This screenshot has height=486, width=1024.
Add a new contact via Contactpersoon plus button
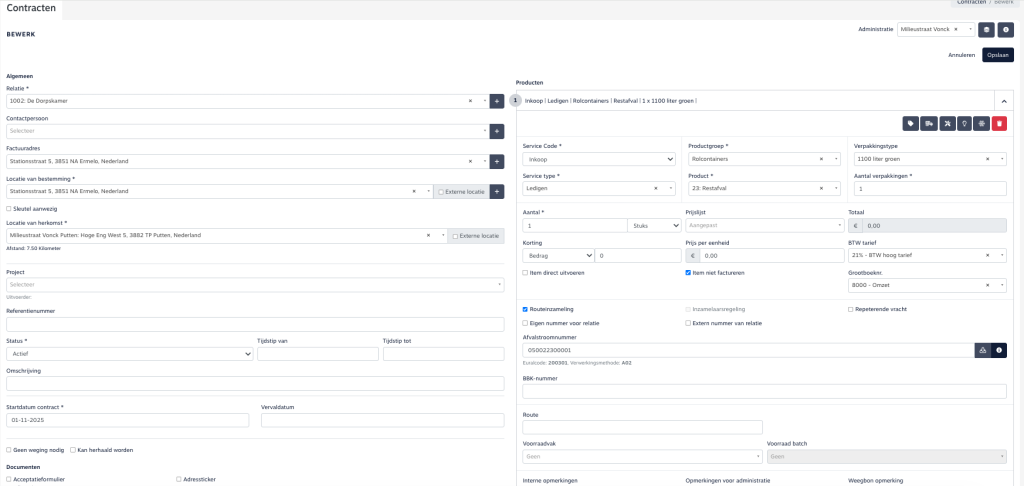click(497, 131)
